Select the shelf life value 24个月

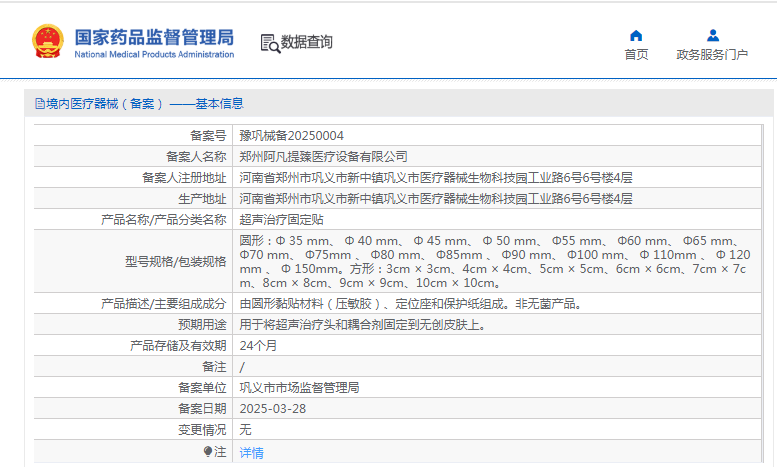(x=258, y=346)
